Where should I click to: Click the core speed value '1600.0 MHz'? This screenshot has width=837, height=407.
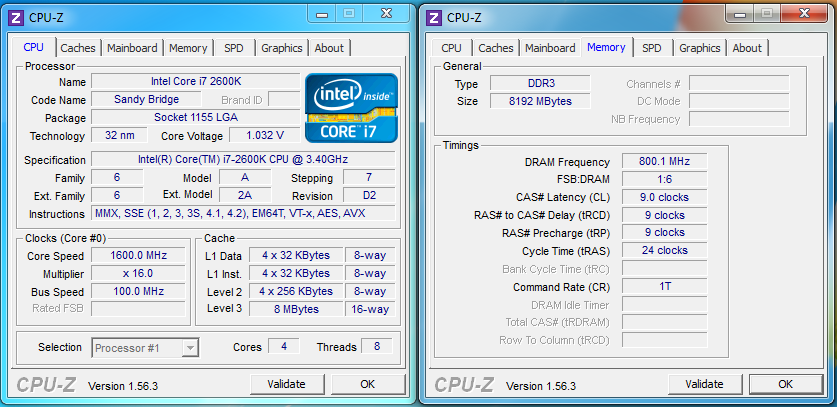pyautogui.click(x=138, y=255)
